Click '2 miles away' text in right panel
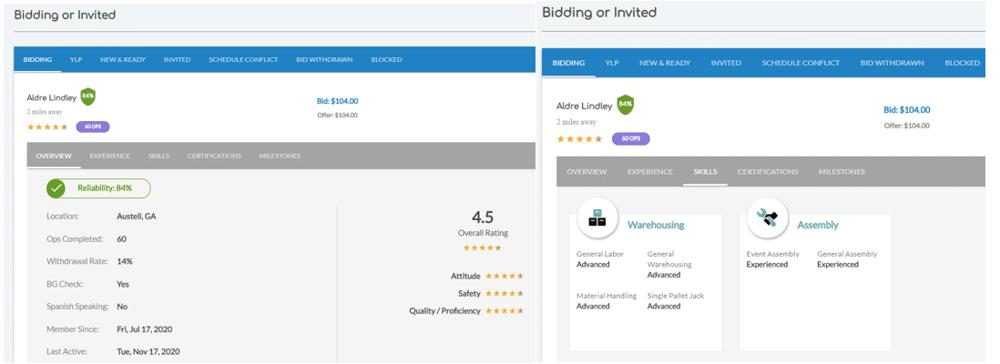This screenshot has width=1000, height=364. (x=577, y=122)
